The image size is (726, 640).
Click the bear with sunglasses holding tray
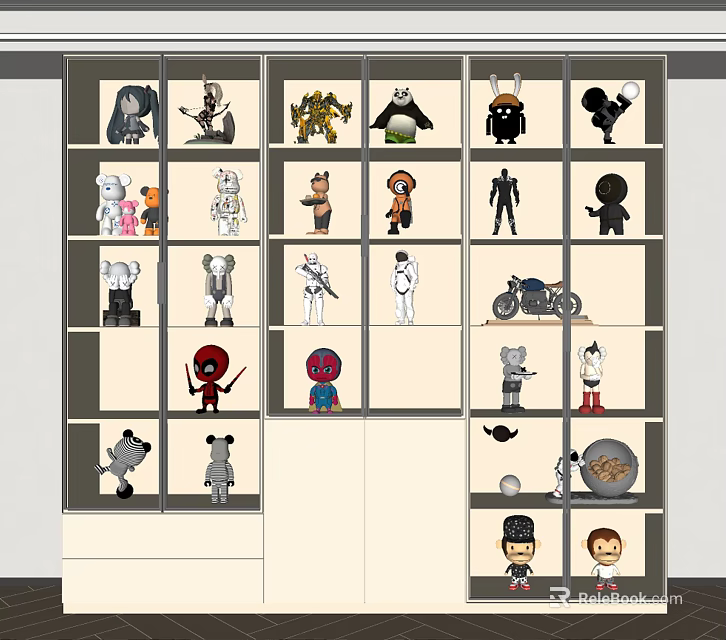coord(319,202)
